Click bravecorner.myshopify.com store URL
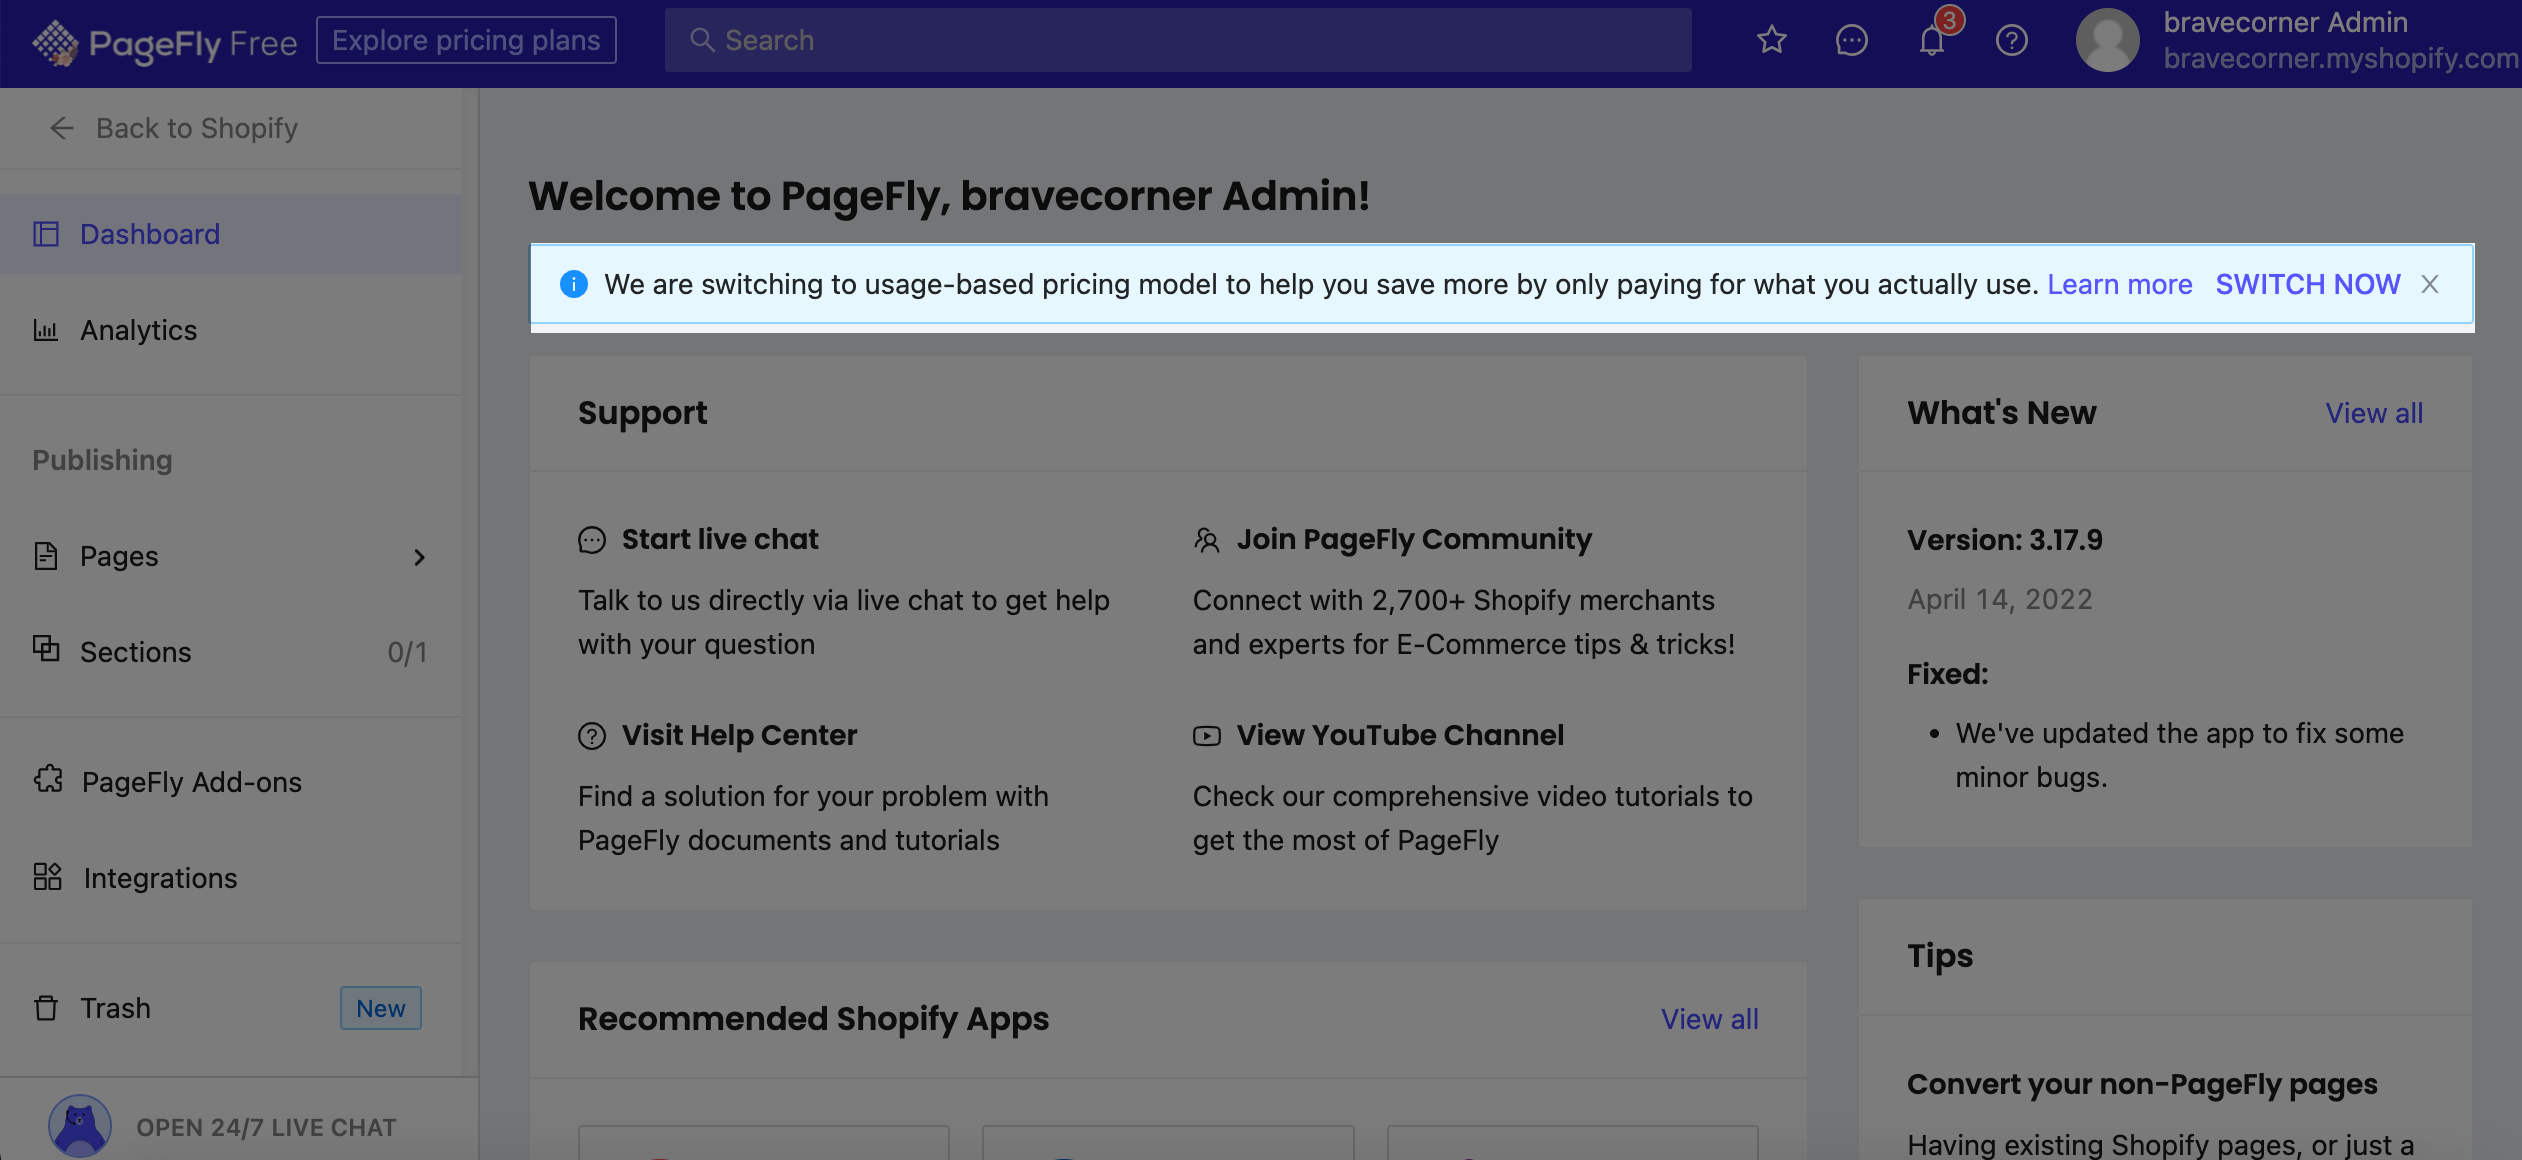2522x1160 pixels. point(2340,59)
